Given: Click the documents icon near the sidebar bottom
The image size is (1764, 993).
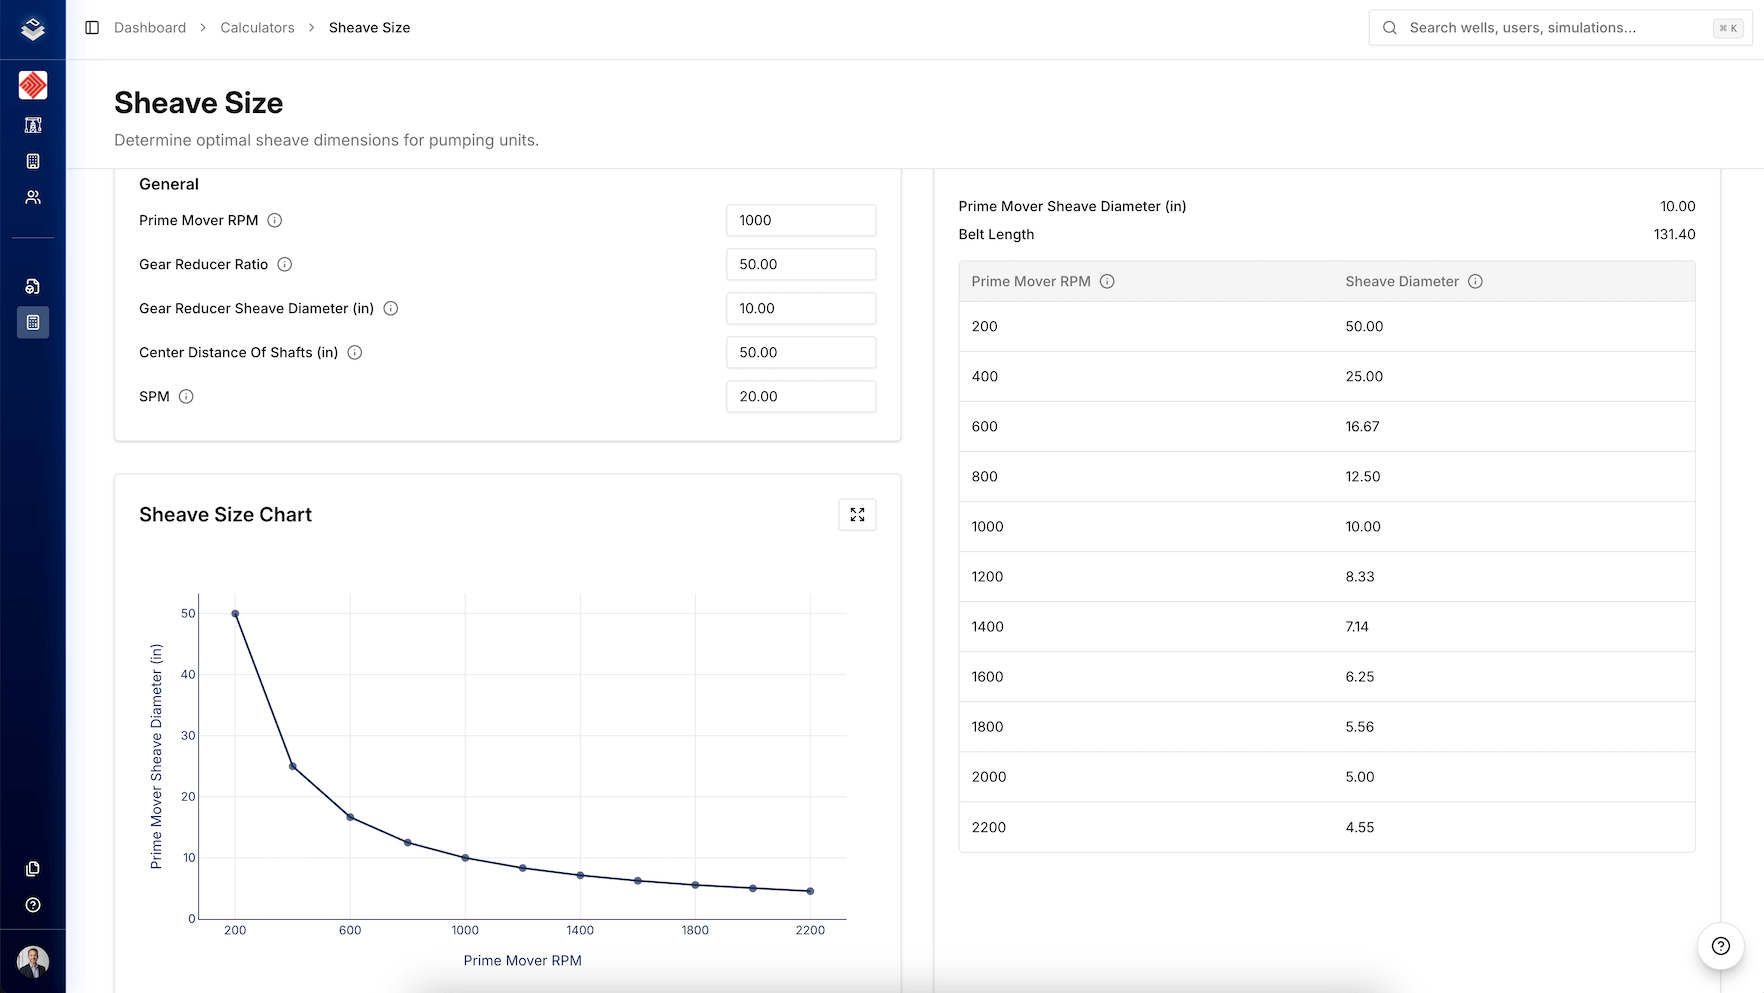Looking at the screenshot, I should [33, 868].
